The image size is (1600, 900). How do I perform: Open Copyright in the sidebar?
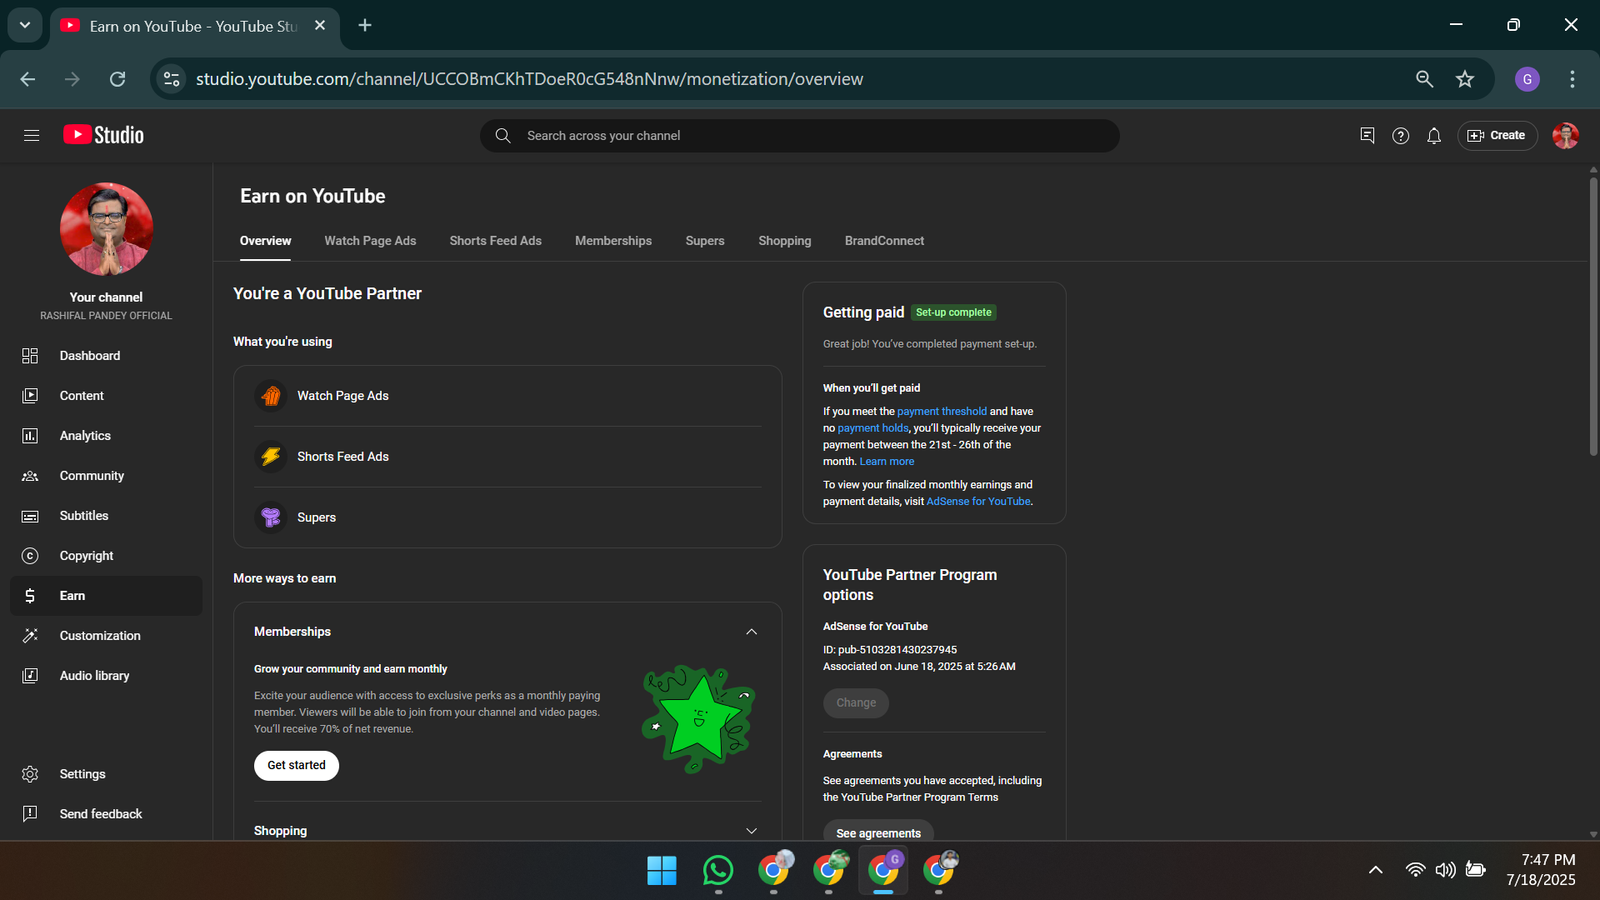pos(106,556)
